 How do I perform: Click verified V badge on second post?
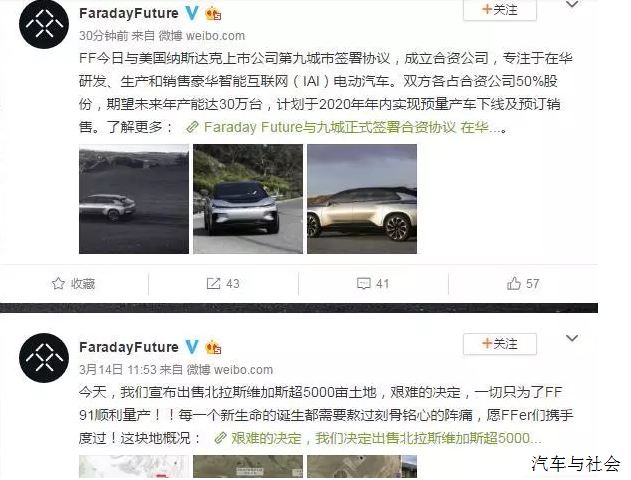coord(192,347)
